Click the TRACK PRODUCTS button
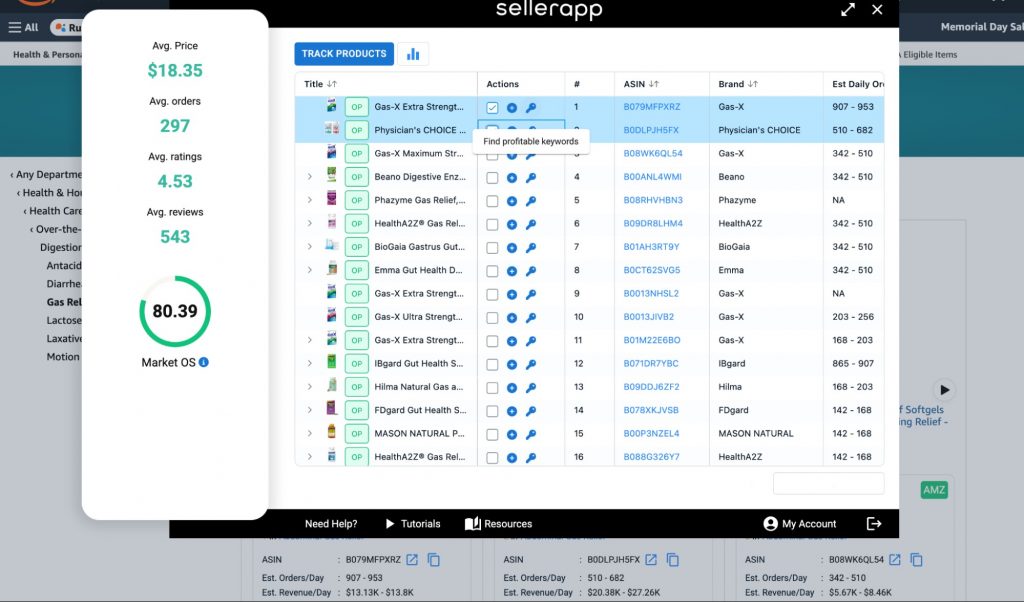This screenshot has width=1024, height=602. coord(344,54)
